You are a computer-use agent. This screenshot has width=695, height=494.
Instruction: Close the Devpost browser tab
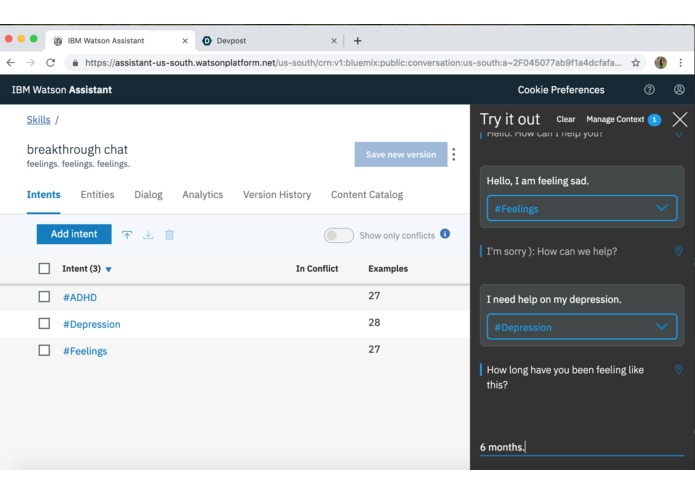tap(334, 41)
